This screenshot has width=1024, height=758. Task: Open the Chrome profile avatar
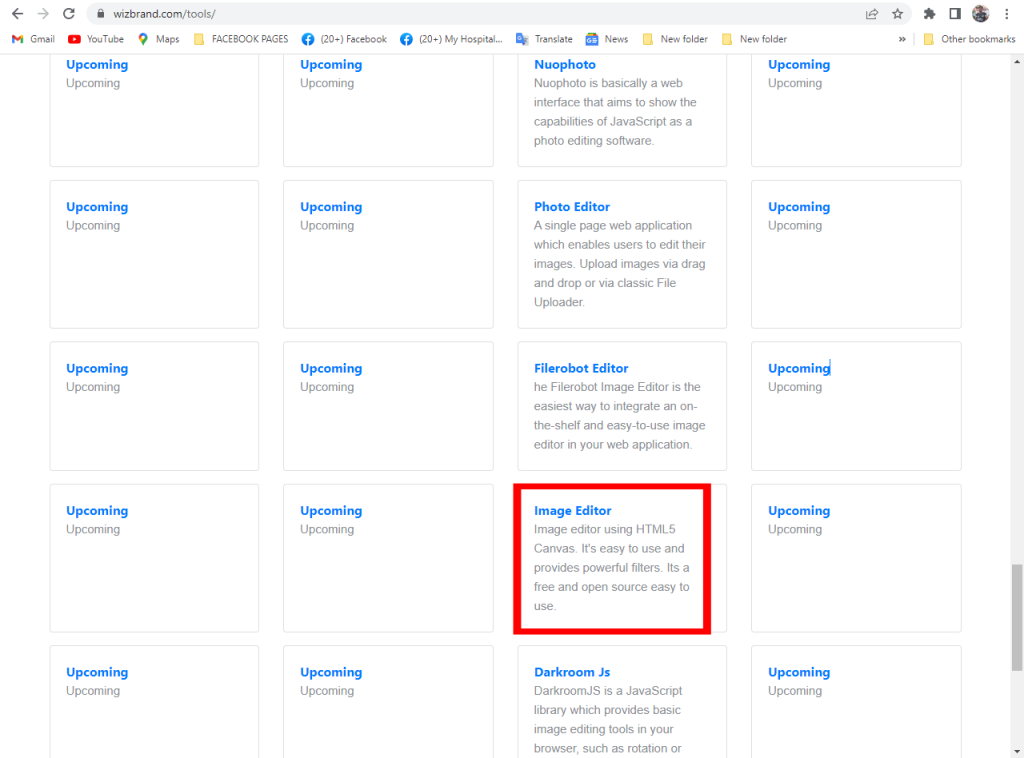point(980,14)
